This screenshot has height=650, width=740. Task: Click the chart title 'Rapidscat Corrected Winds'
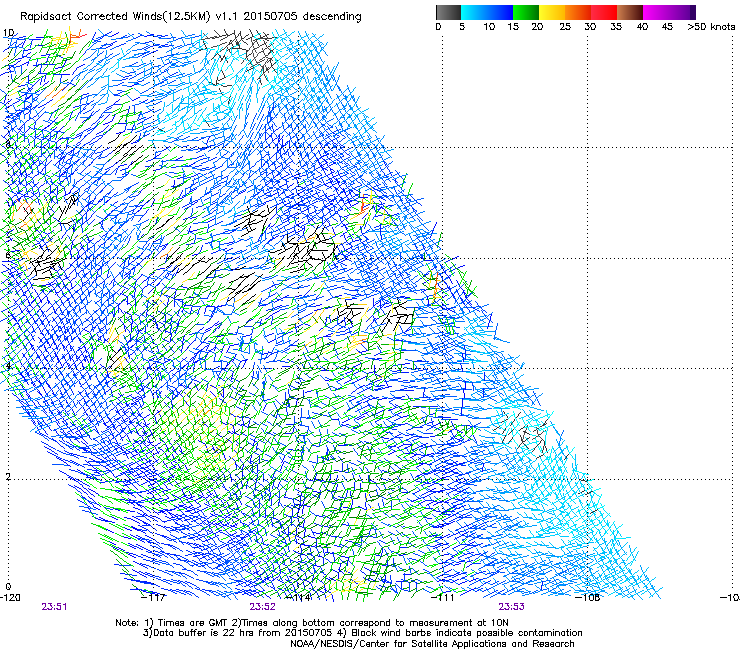pos(91,16)
